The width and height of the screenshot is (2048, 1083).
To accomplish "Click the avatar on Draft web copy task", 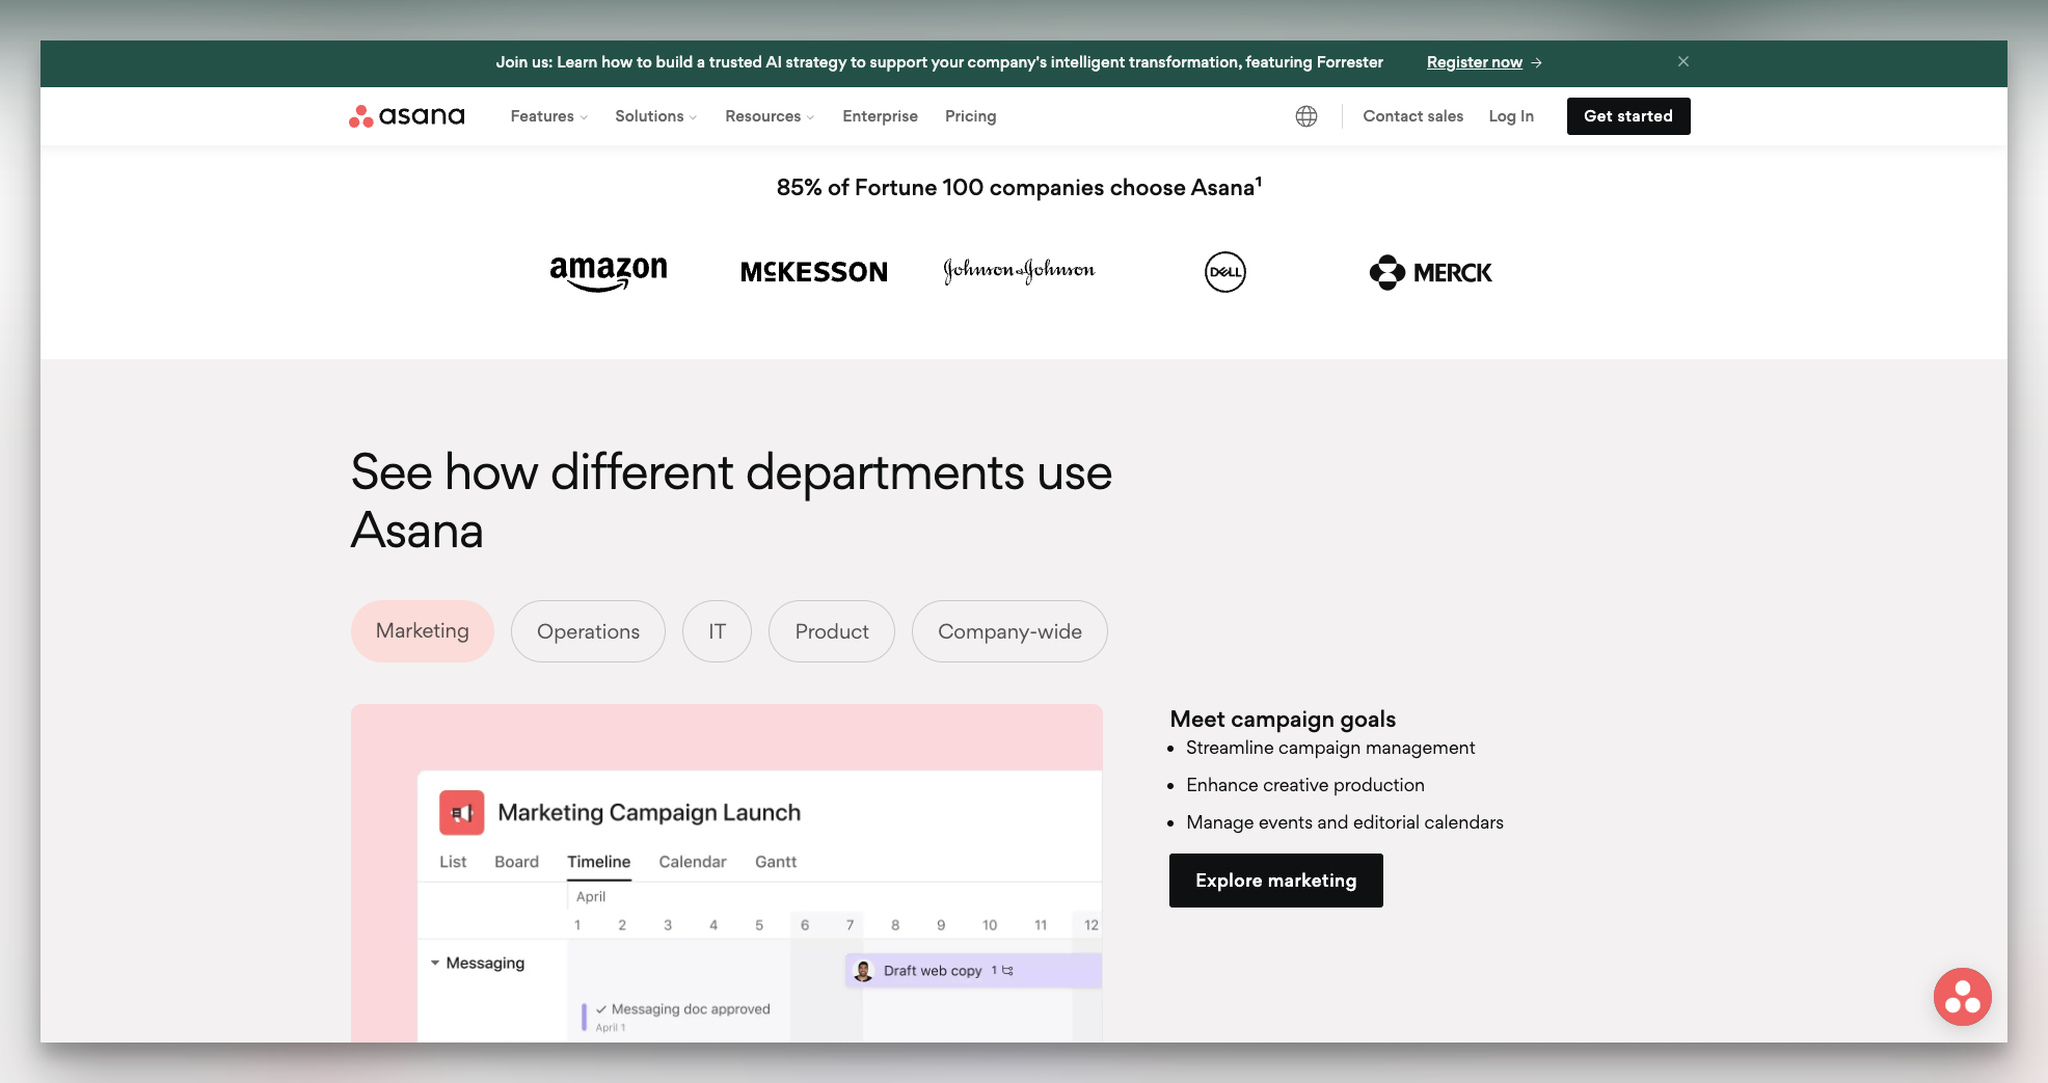I will pos(863,970).
